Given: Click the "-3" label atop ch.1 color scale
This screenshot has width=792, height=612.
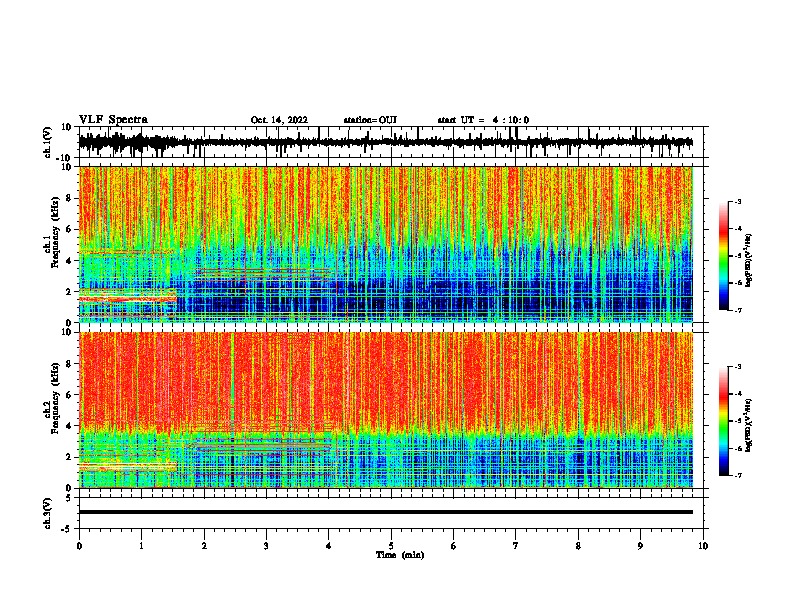Looking at the screenshot, I should (737, 201).
